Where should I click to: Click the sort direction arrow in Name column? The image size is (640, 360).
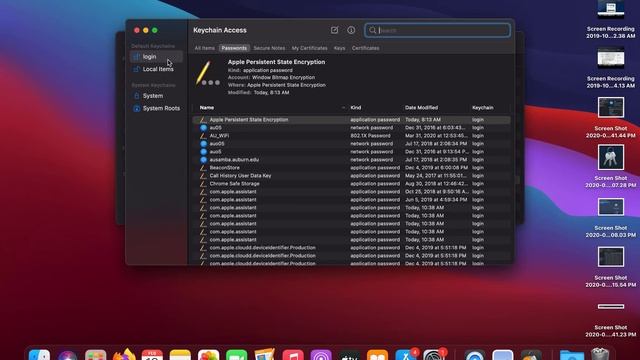[x=343, y=108]
